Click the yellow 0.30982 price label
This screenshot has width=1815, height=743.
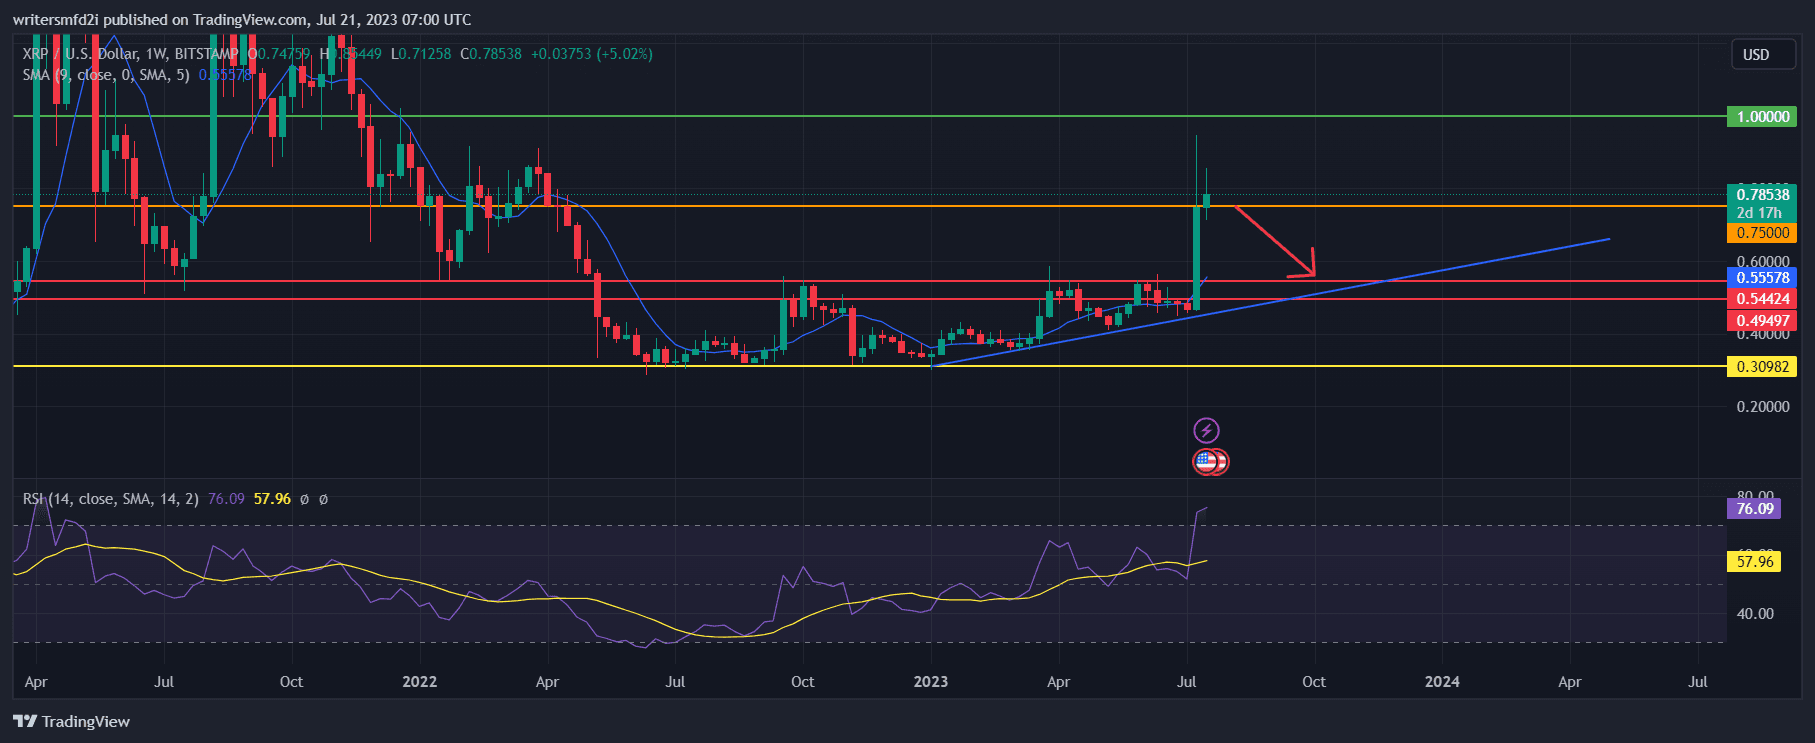click(1761, 367)
